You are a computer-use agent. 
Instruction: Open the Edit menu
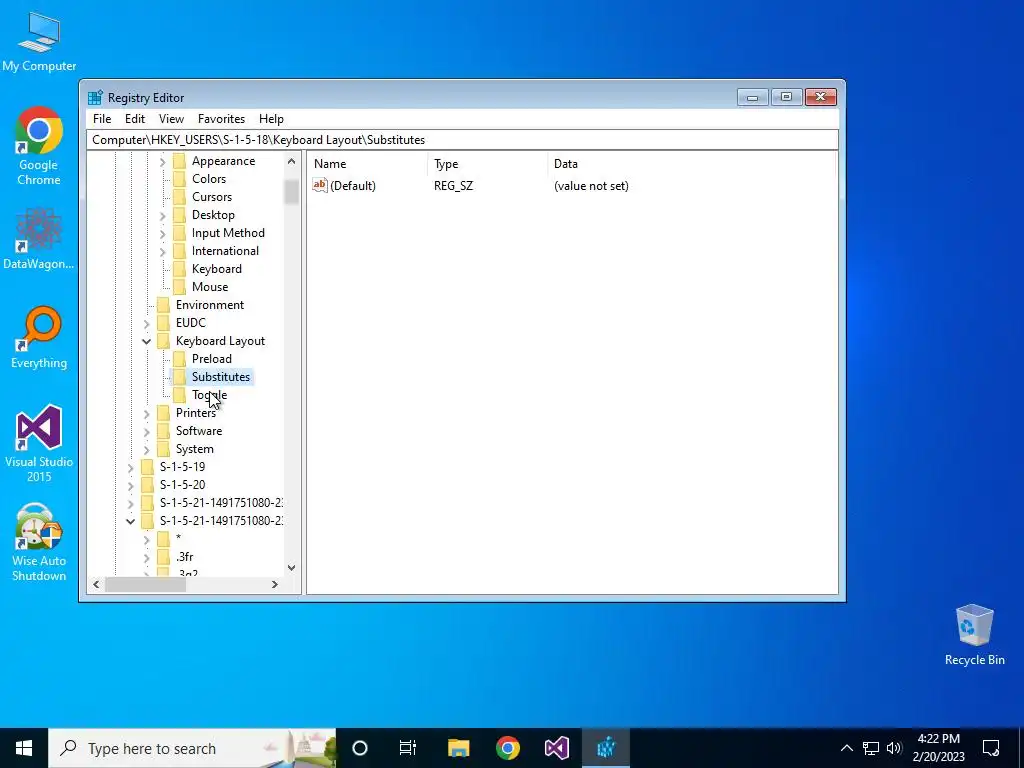point(135,119)
